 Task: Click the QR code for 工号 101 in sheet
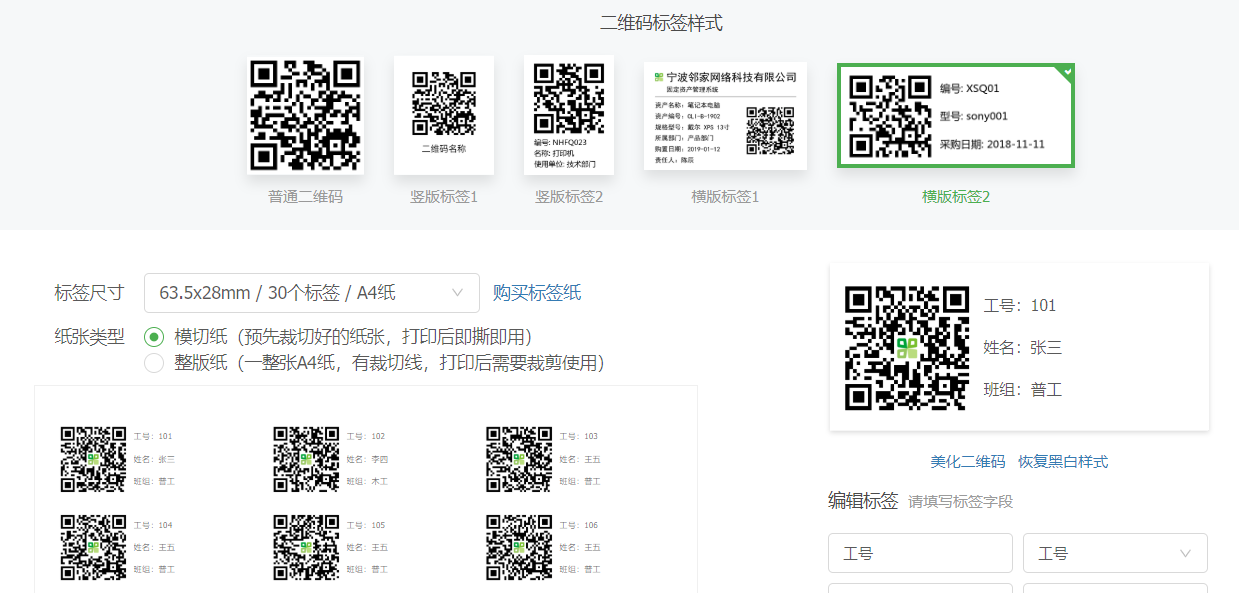coord(93,459)
